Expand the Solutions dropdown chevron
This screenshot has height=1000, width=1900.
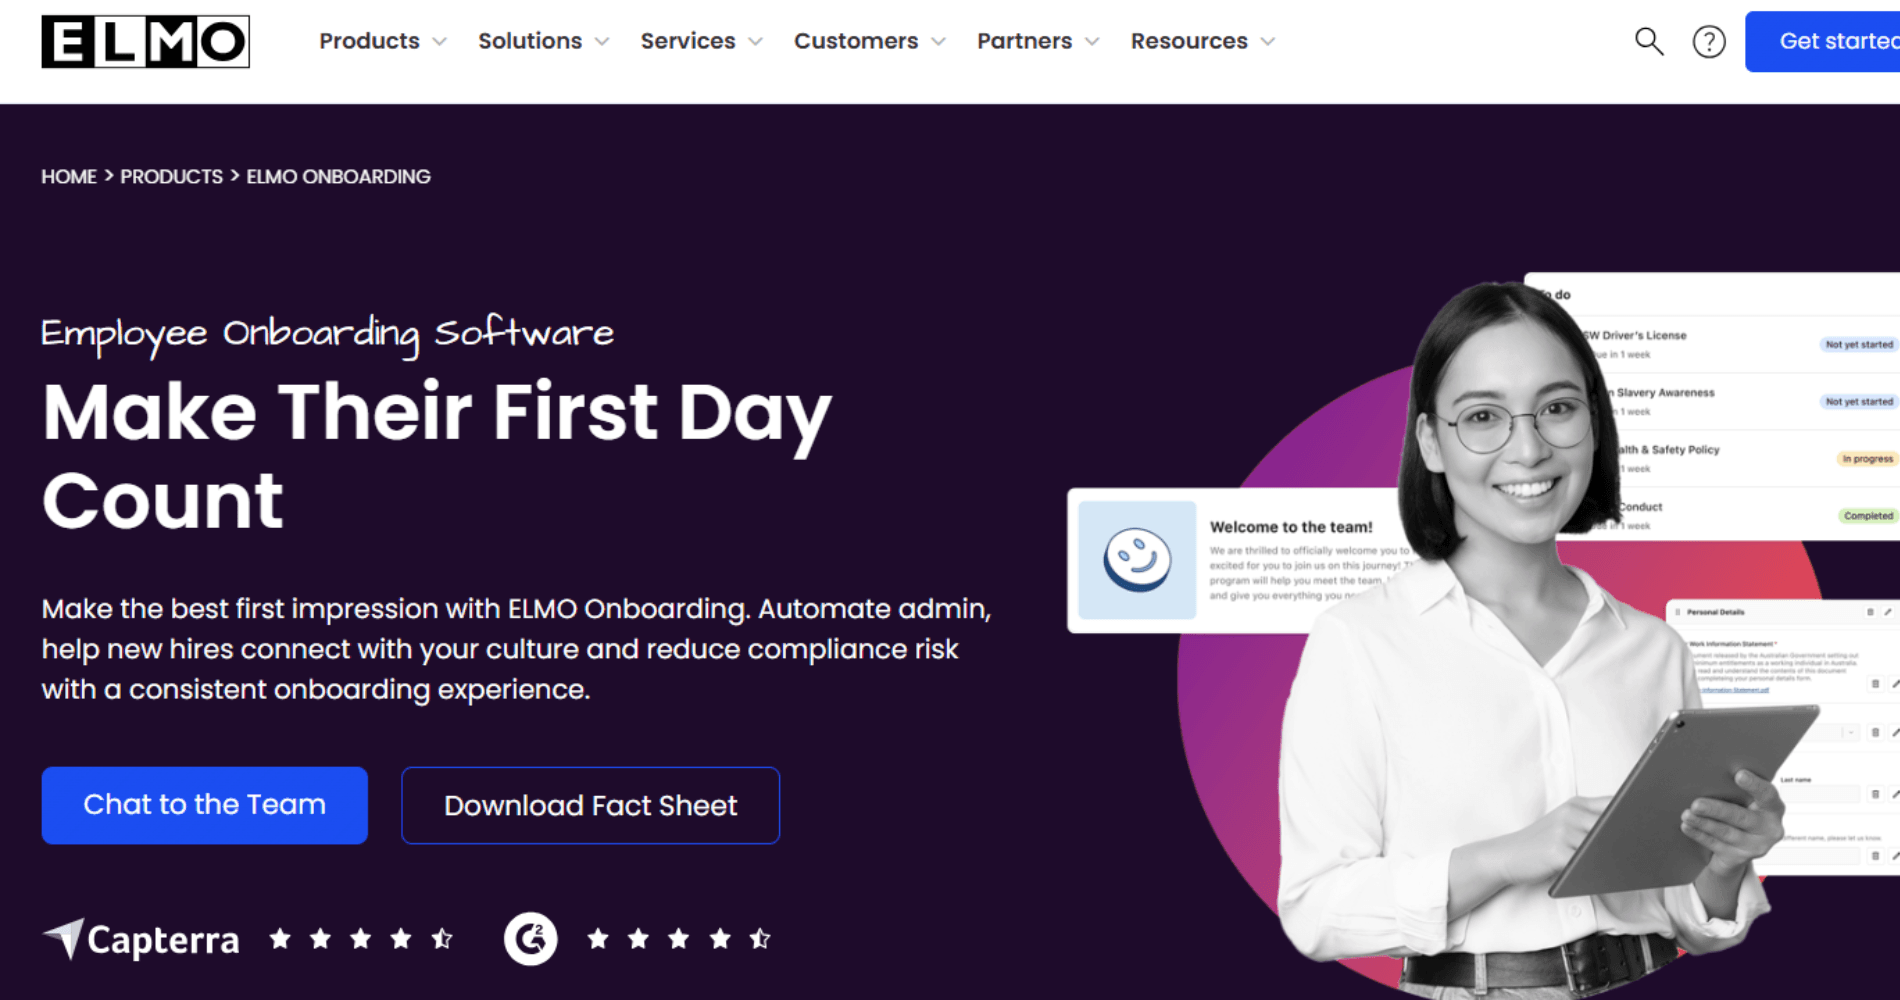coord(602,42)
